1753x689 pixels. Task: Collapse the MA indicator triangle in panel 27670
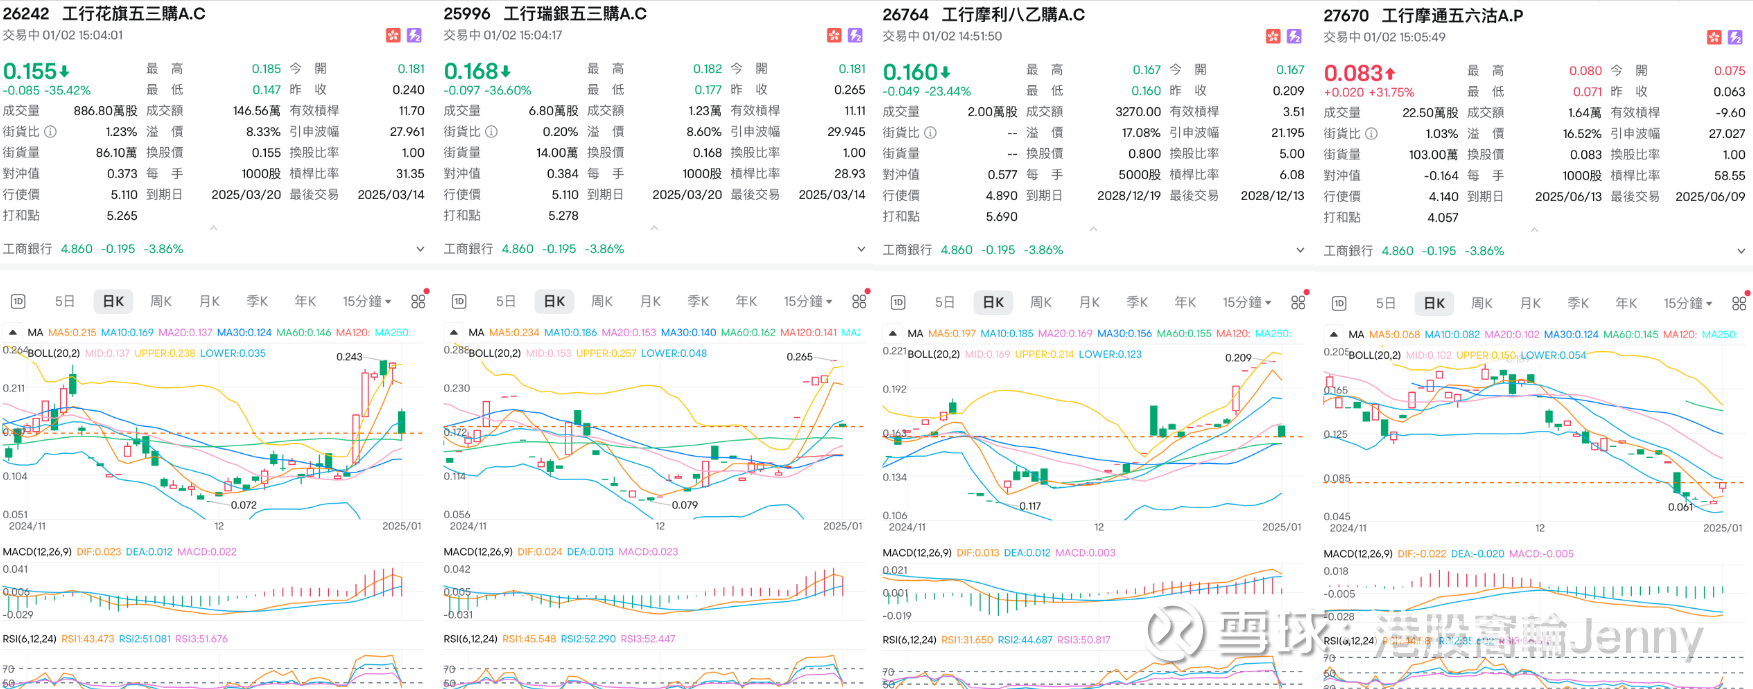point(1333,334)
